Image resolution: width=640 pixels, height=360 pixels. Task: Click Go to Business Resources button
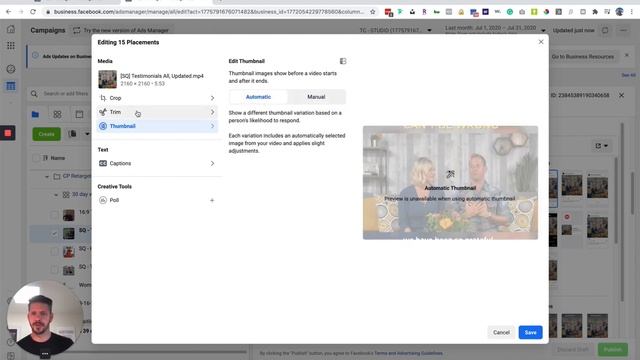pos(582,56)
